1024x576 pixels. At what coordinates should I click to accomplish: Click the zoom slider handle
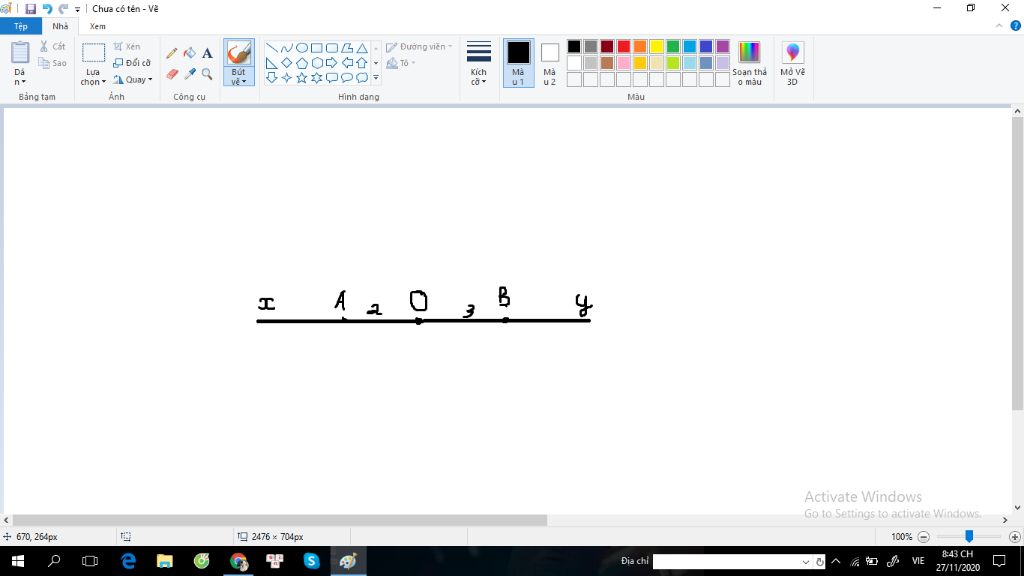click(969, 536)
